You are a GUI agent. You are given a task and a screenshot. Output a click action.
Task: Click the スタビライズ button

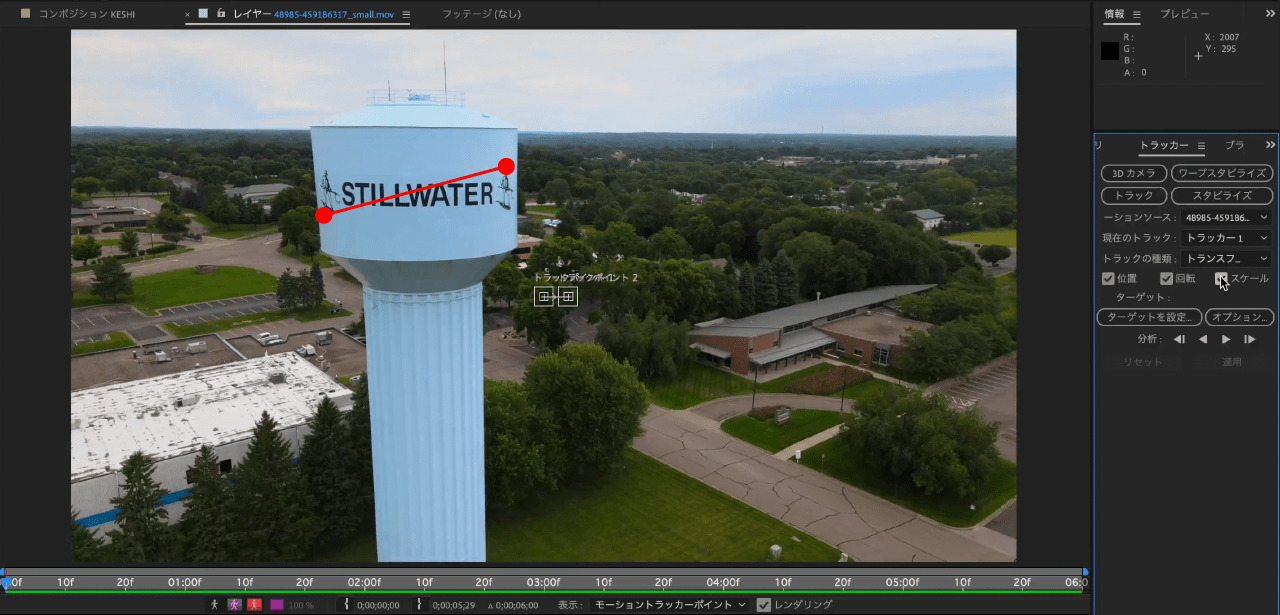[x=1222, y=195]
